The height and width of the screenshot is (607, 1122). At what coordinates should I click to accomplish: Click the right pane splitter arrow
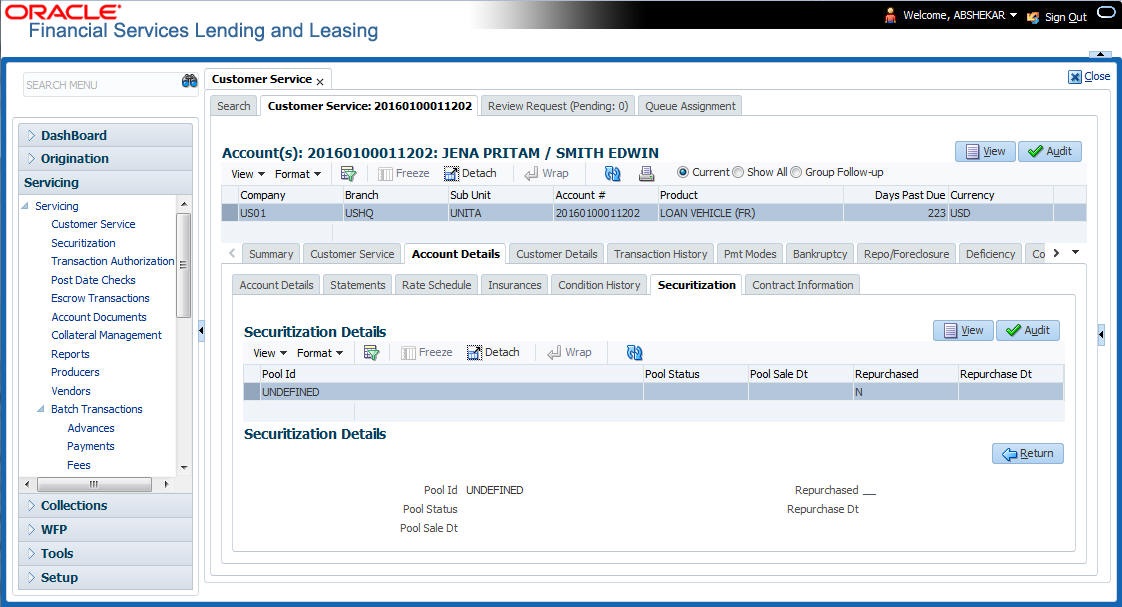pos(1101,334)
